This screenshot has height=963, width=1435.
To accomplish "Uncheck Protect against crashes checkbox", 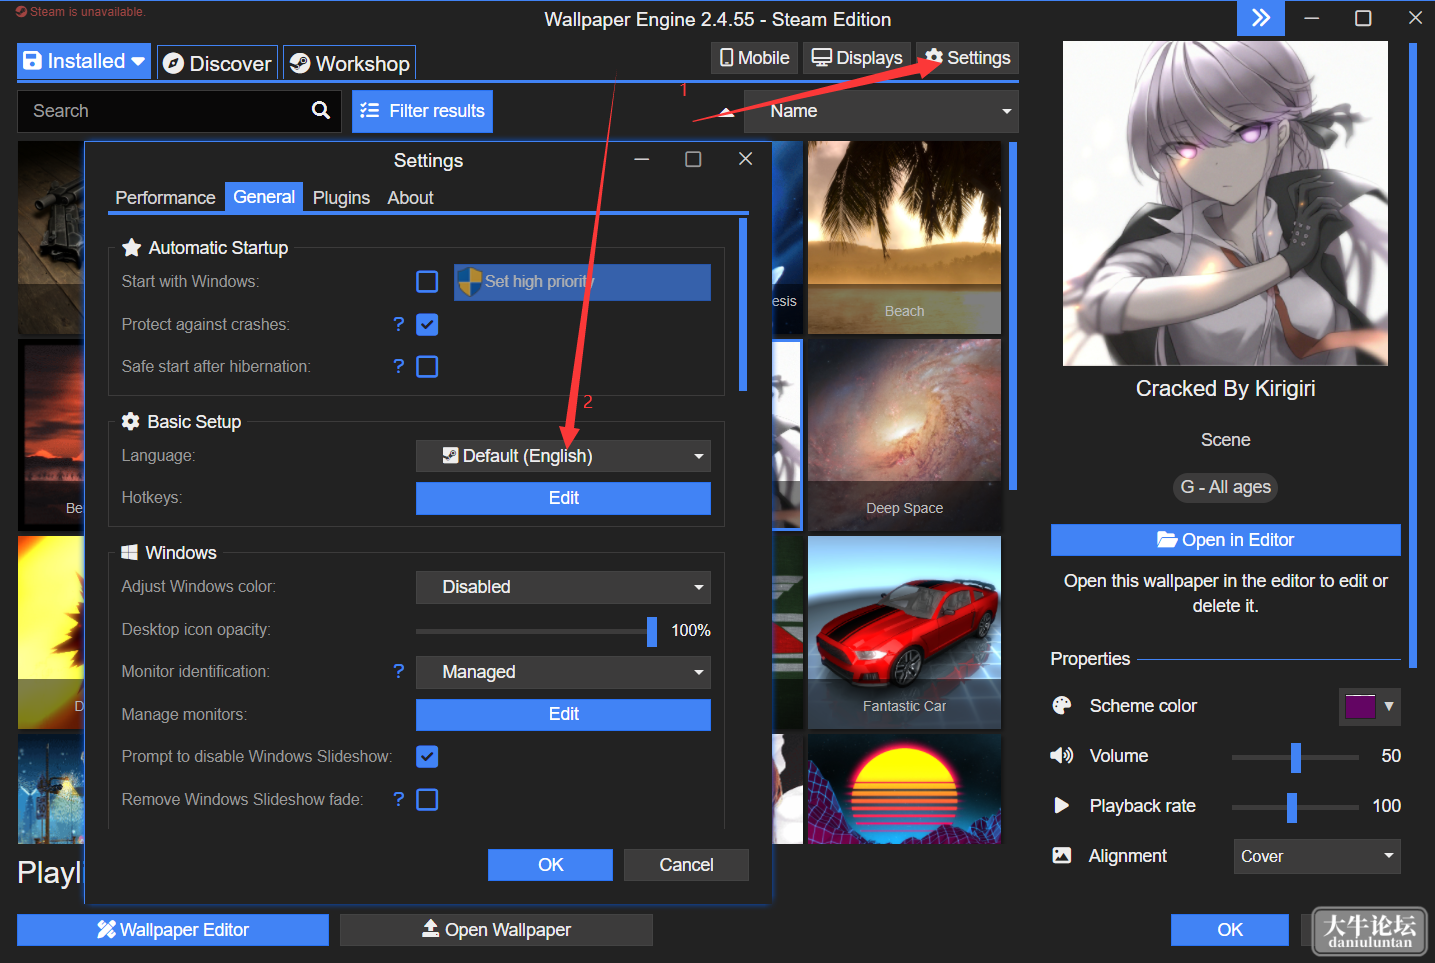I will [x=427, y=324].
